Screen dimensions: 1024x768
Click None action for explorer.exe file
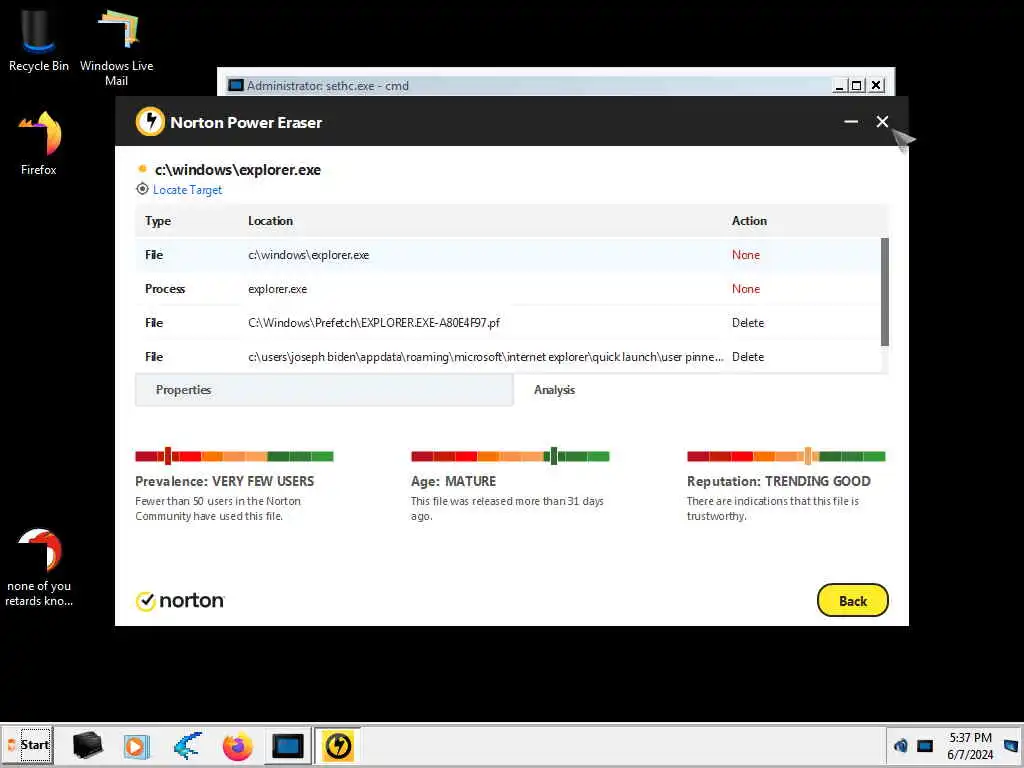point(746,255)
